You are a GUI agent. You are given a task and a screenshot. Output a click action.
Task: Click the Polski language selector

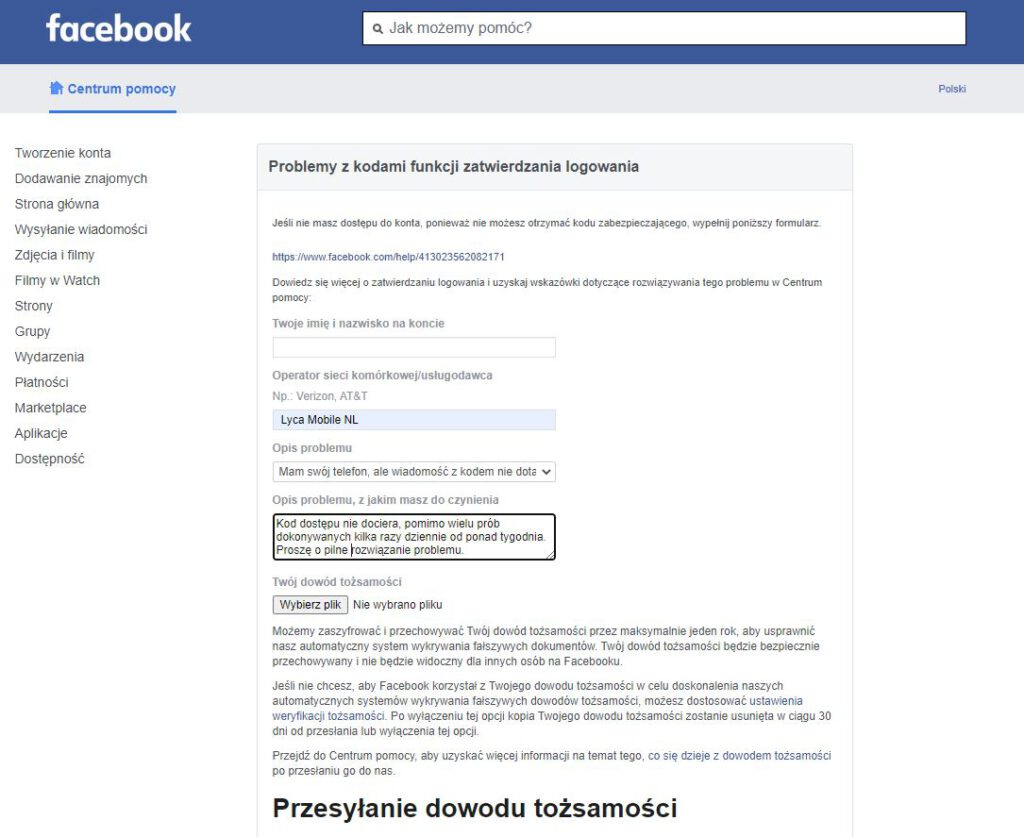tap(952, 89)
